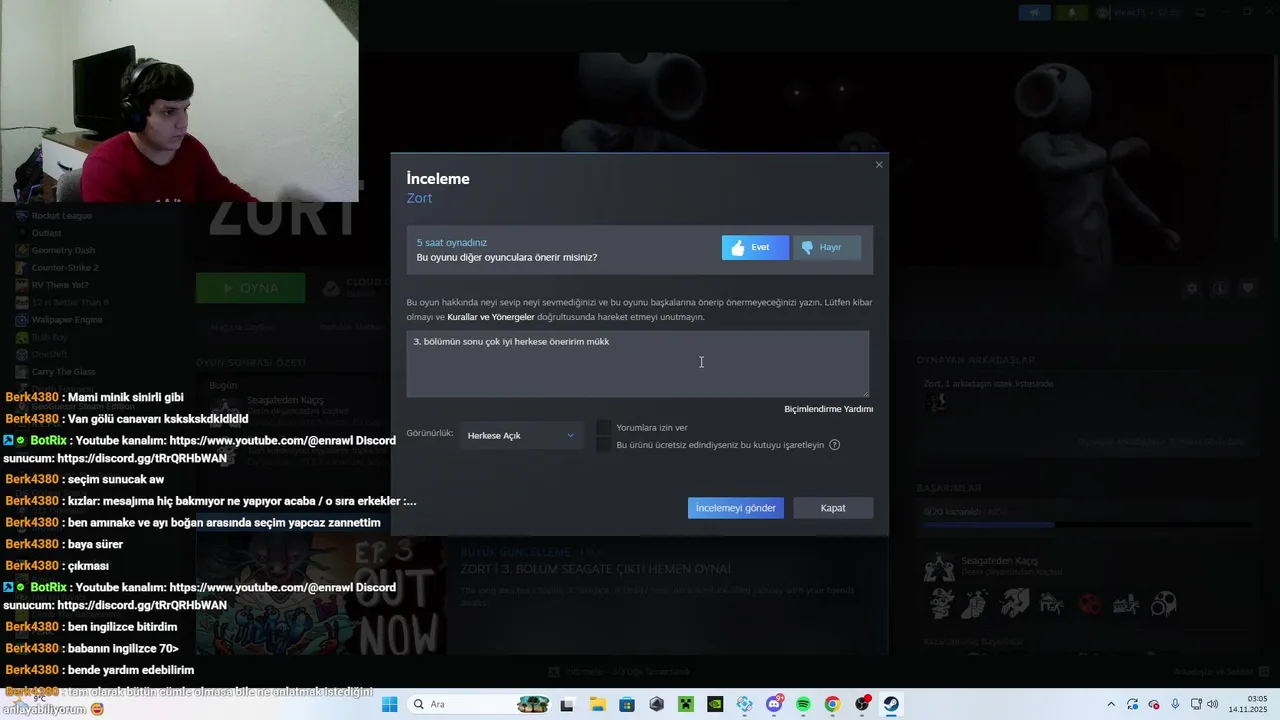Viewport: 1280px width, 720px height.
Task: Click the thumbs-down Hayır button
Action: [827, 248]
